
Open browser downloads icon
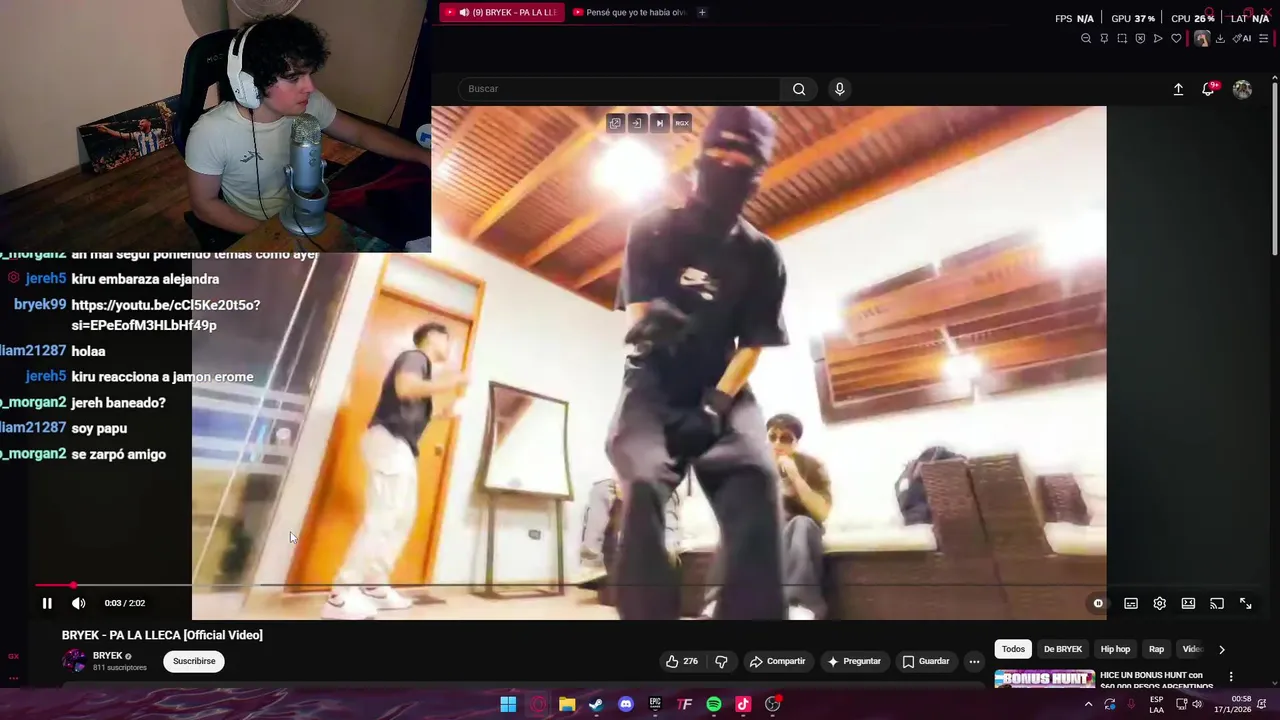pos(1220,38)
